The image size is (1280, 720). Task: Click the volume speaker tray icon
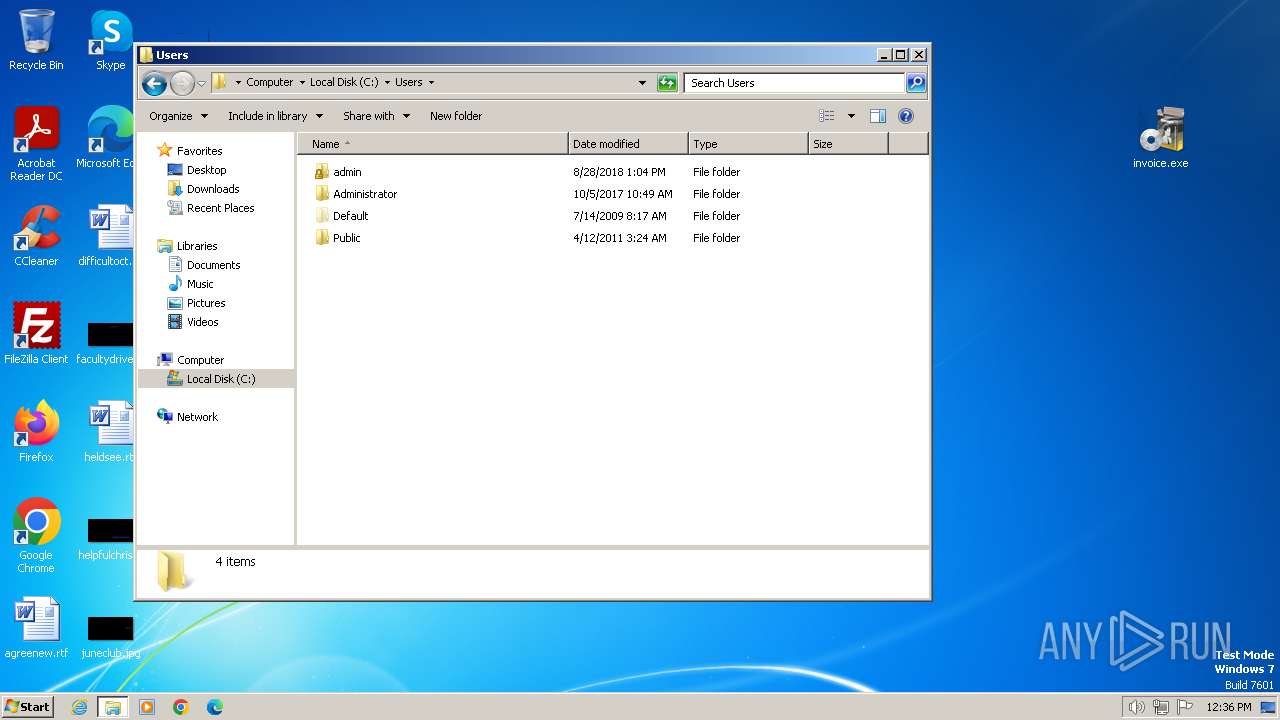coord(1136,707)
